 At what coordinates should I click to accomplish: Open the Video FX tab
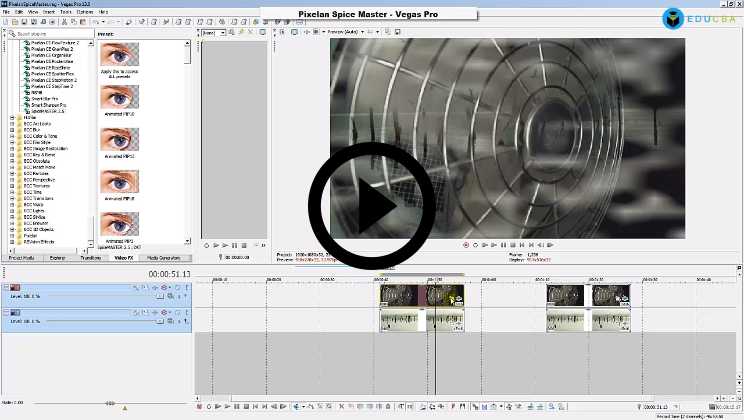pos(124,258)
